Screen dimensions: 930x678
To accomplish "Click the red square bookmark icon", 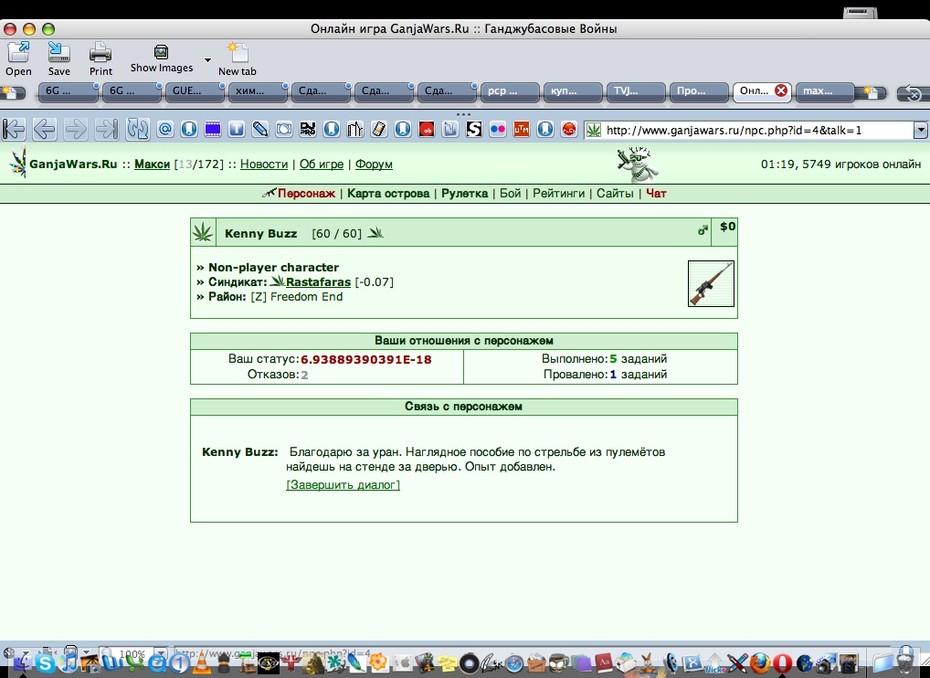I will coord(426,129).
